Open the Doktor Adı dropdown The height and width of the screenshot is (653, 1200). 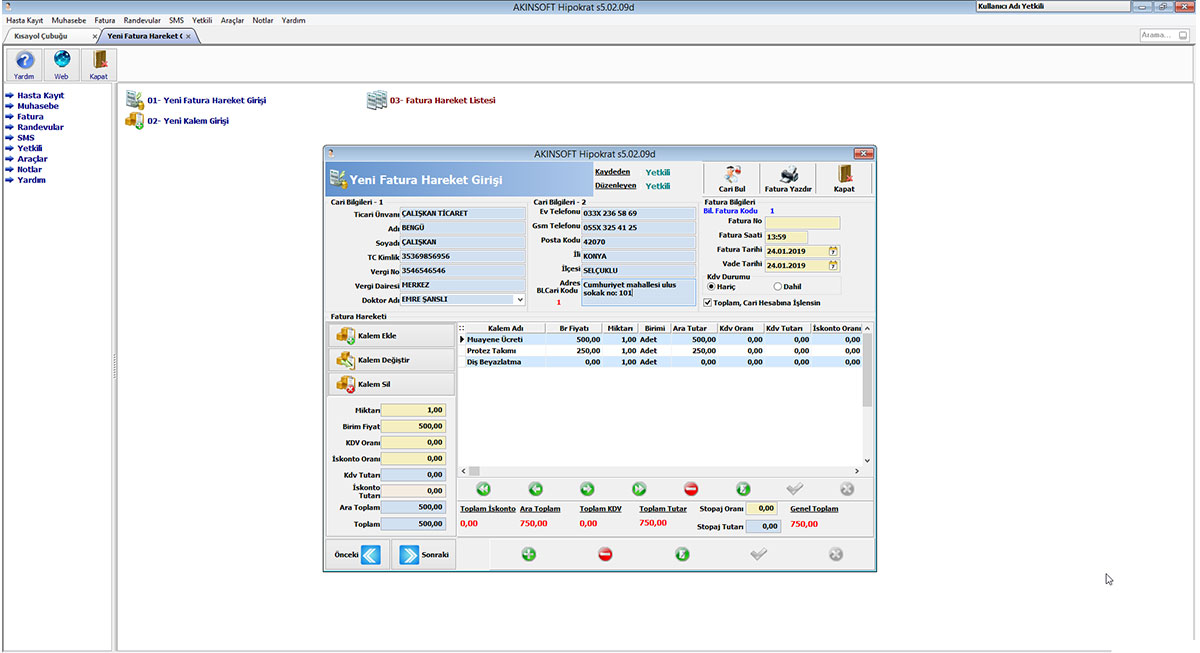520,298
